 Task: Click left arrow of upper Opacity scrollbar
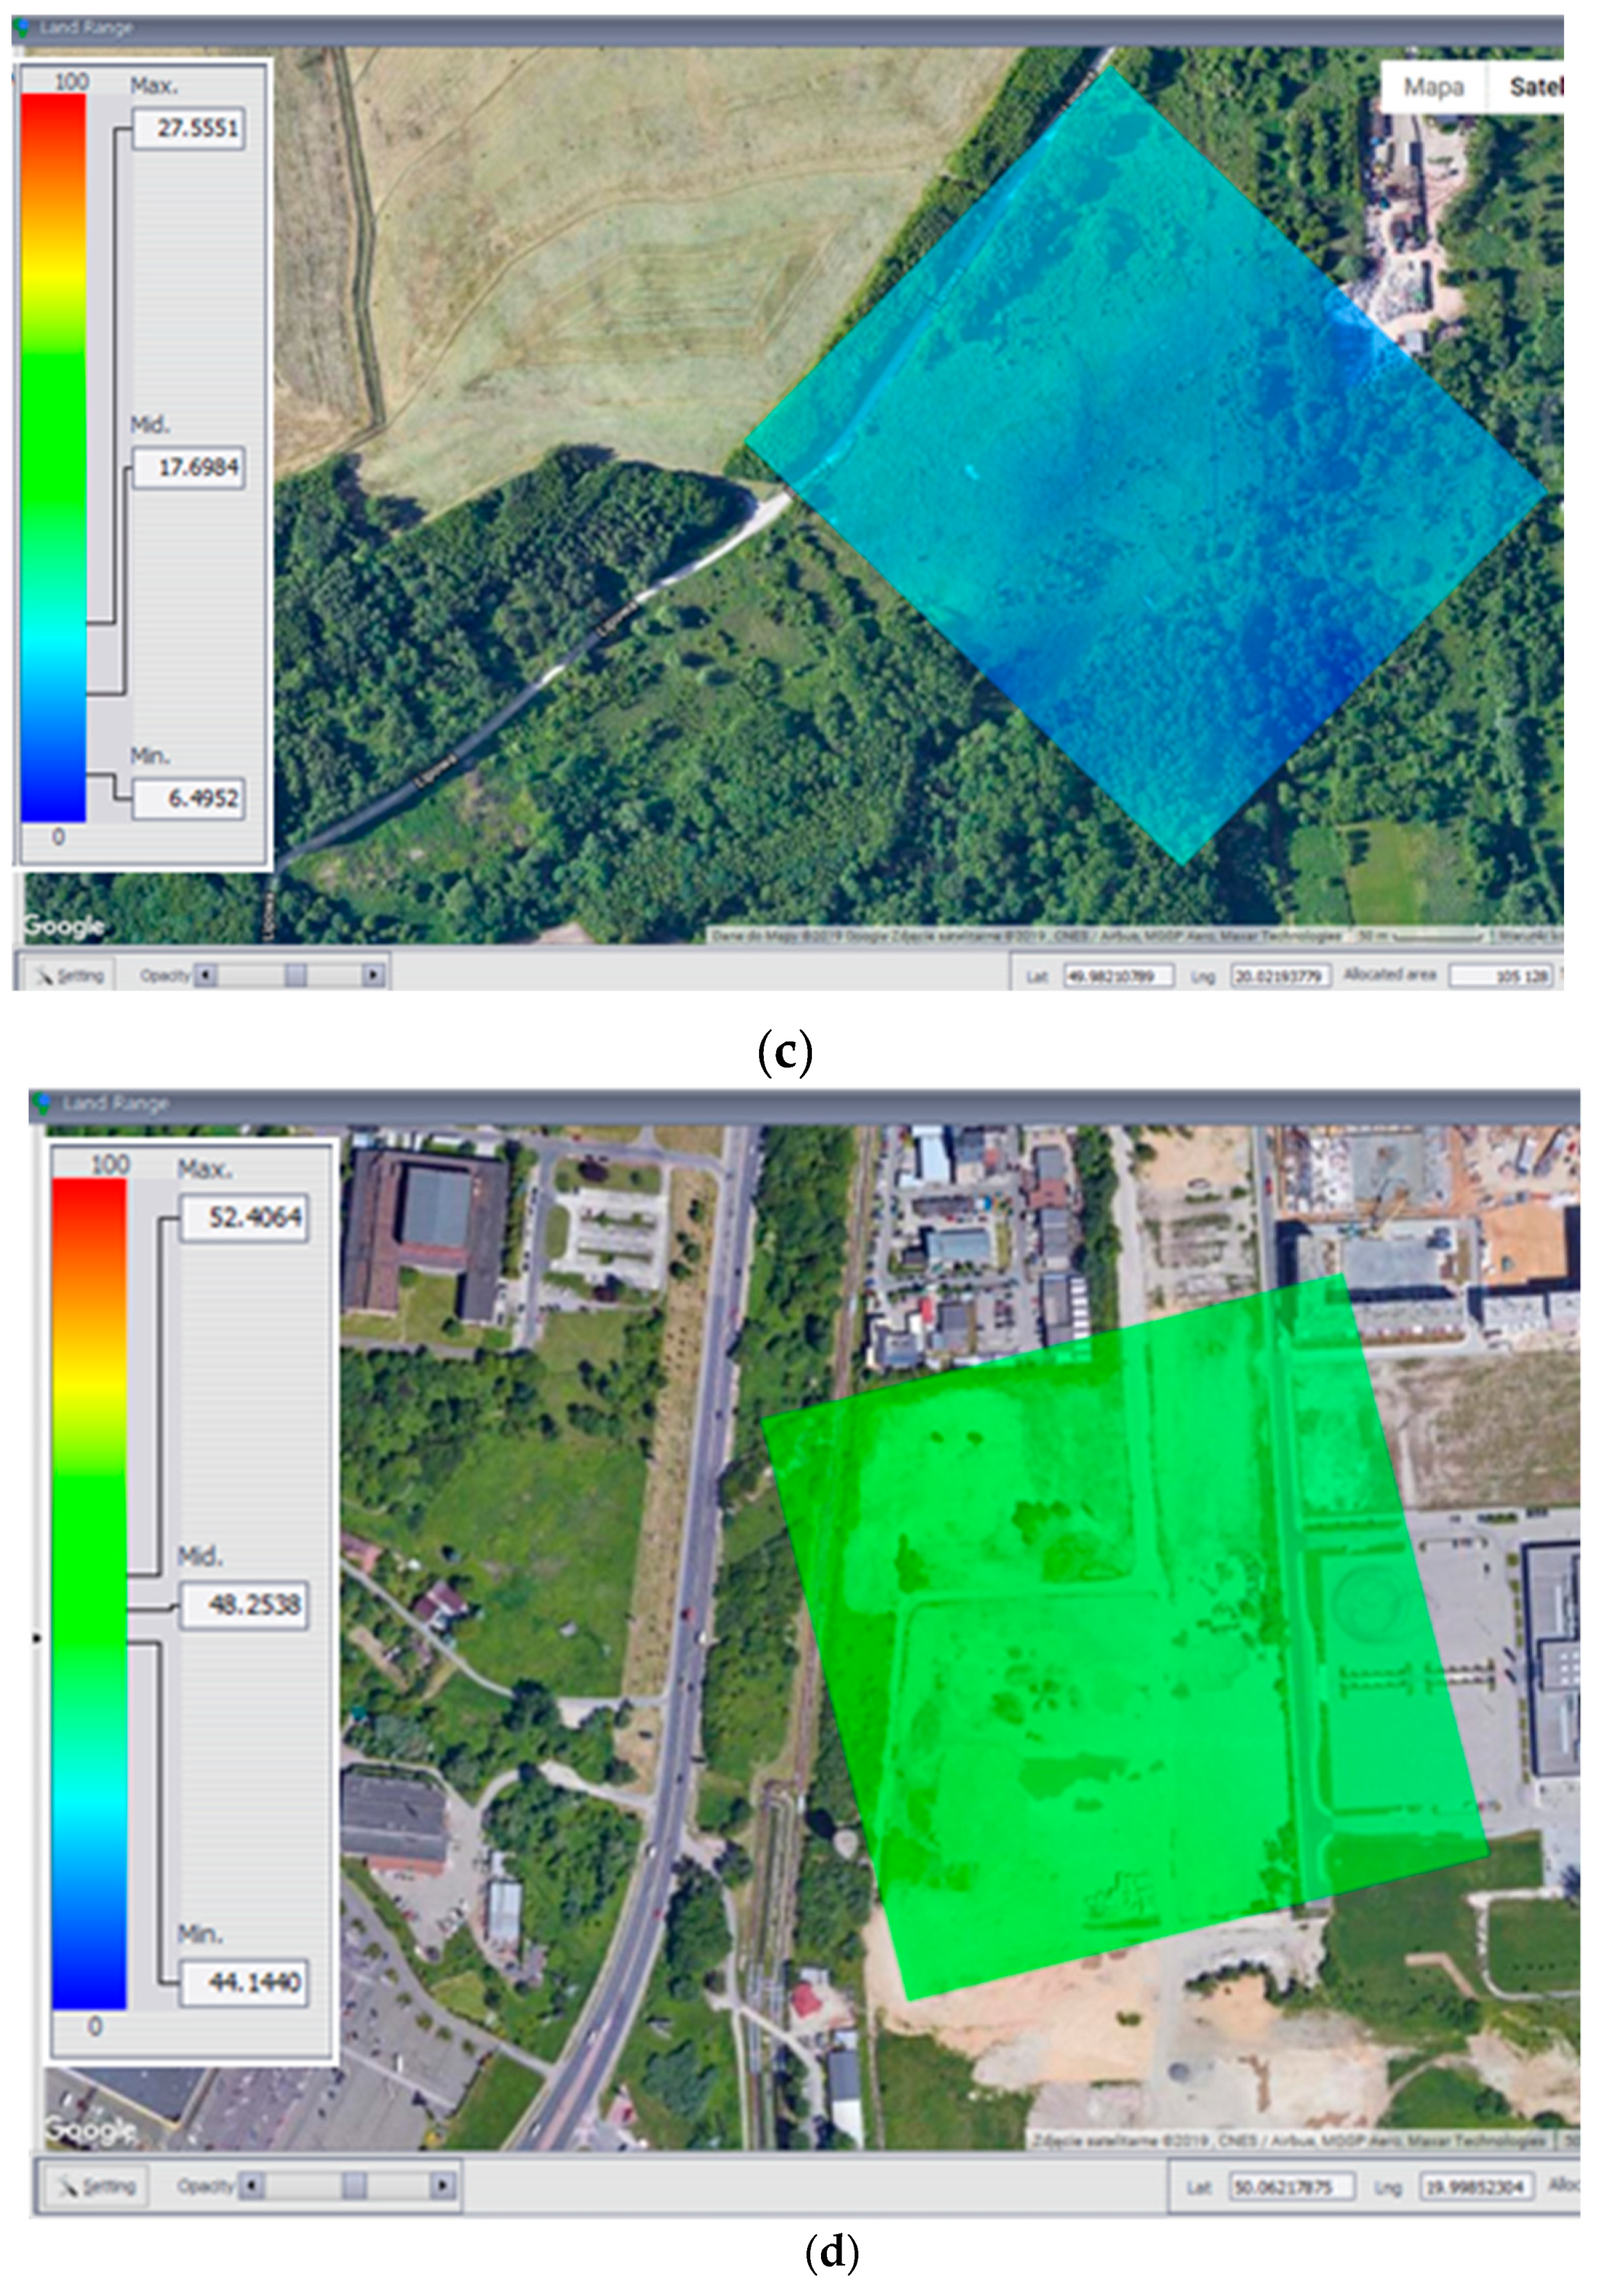(x=206, y=974)
